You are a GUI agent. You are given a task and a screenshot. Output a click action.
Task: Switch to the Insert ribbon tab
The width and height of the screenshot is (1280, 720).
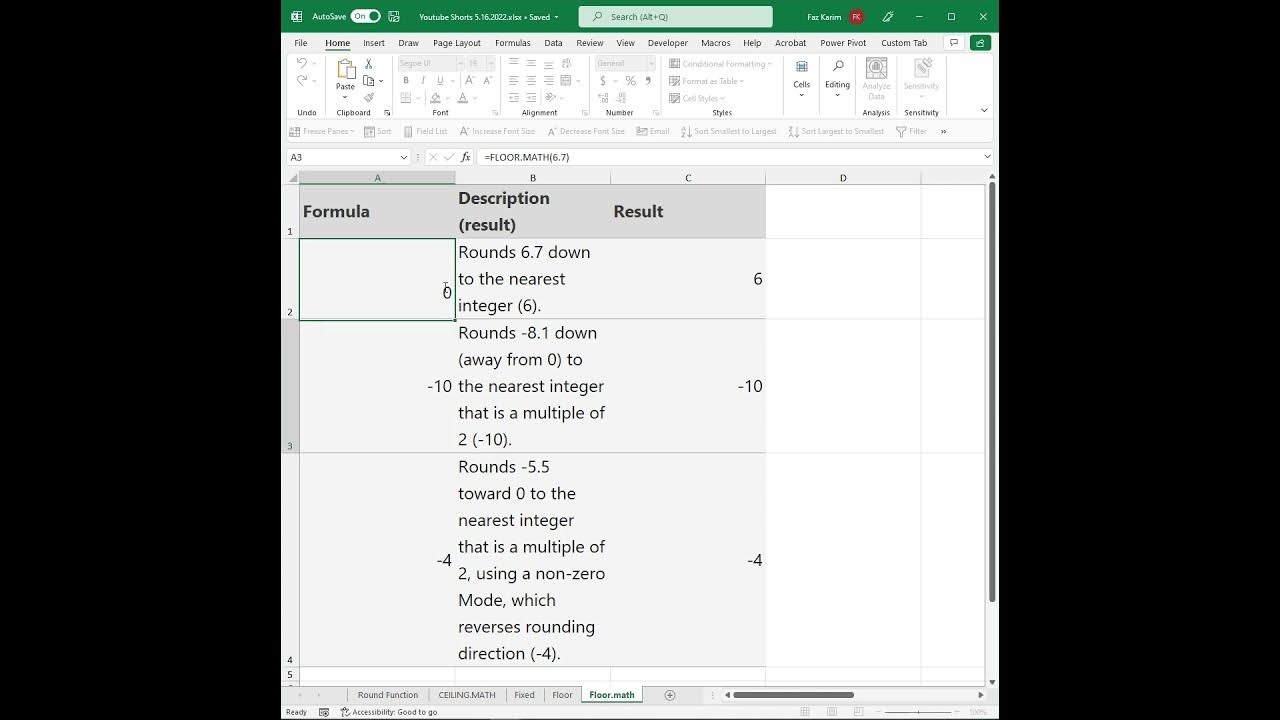point(374,43)
